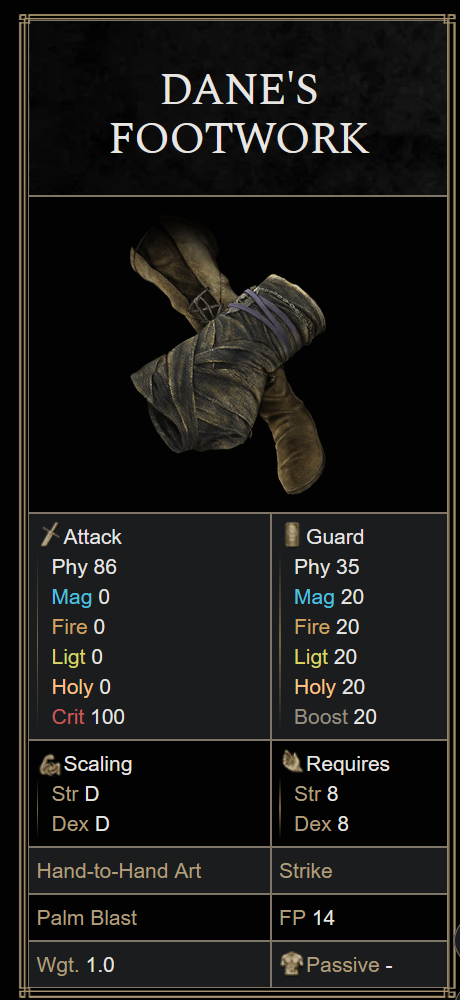
Task: Click the Fire guard stat label
Action: pos(313,627)
